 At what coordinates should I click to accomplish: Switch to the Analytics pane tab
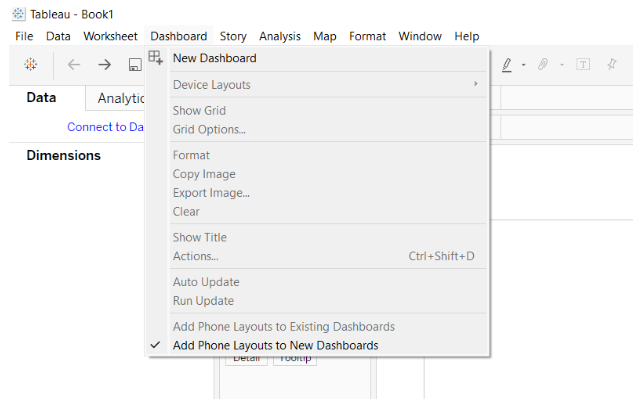122,98
